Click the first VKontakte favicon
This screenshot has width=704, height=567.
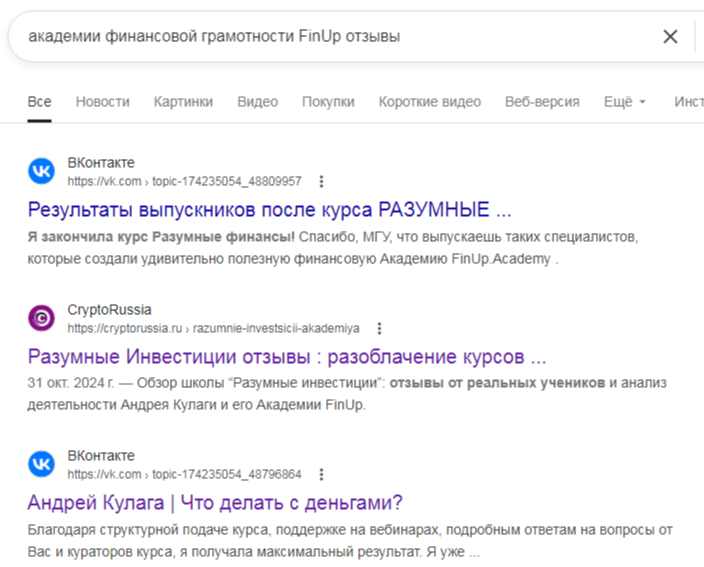point(42,172)
